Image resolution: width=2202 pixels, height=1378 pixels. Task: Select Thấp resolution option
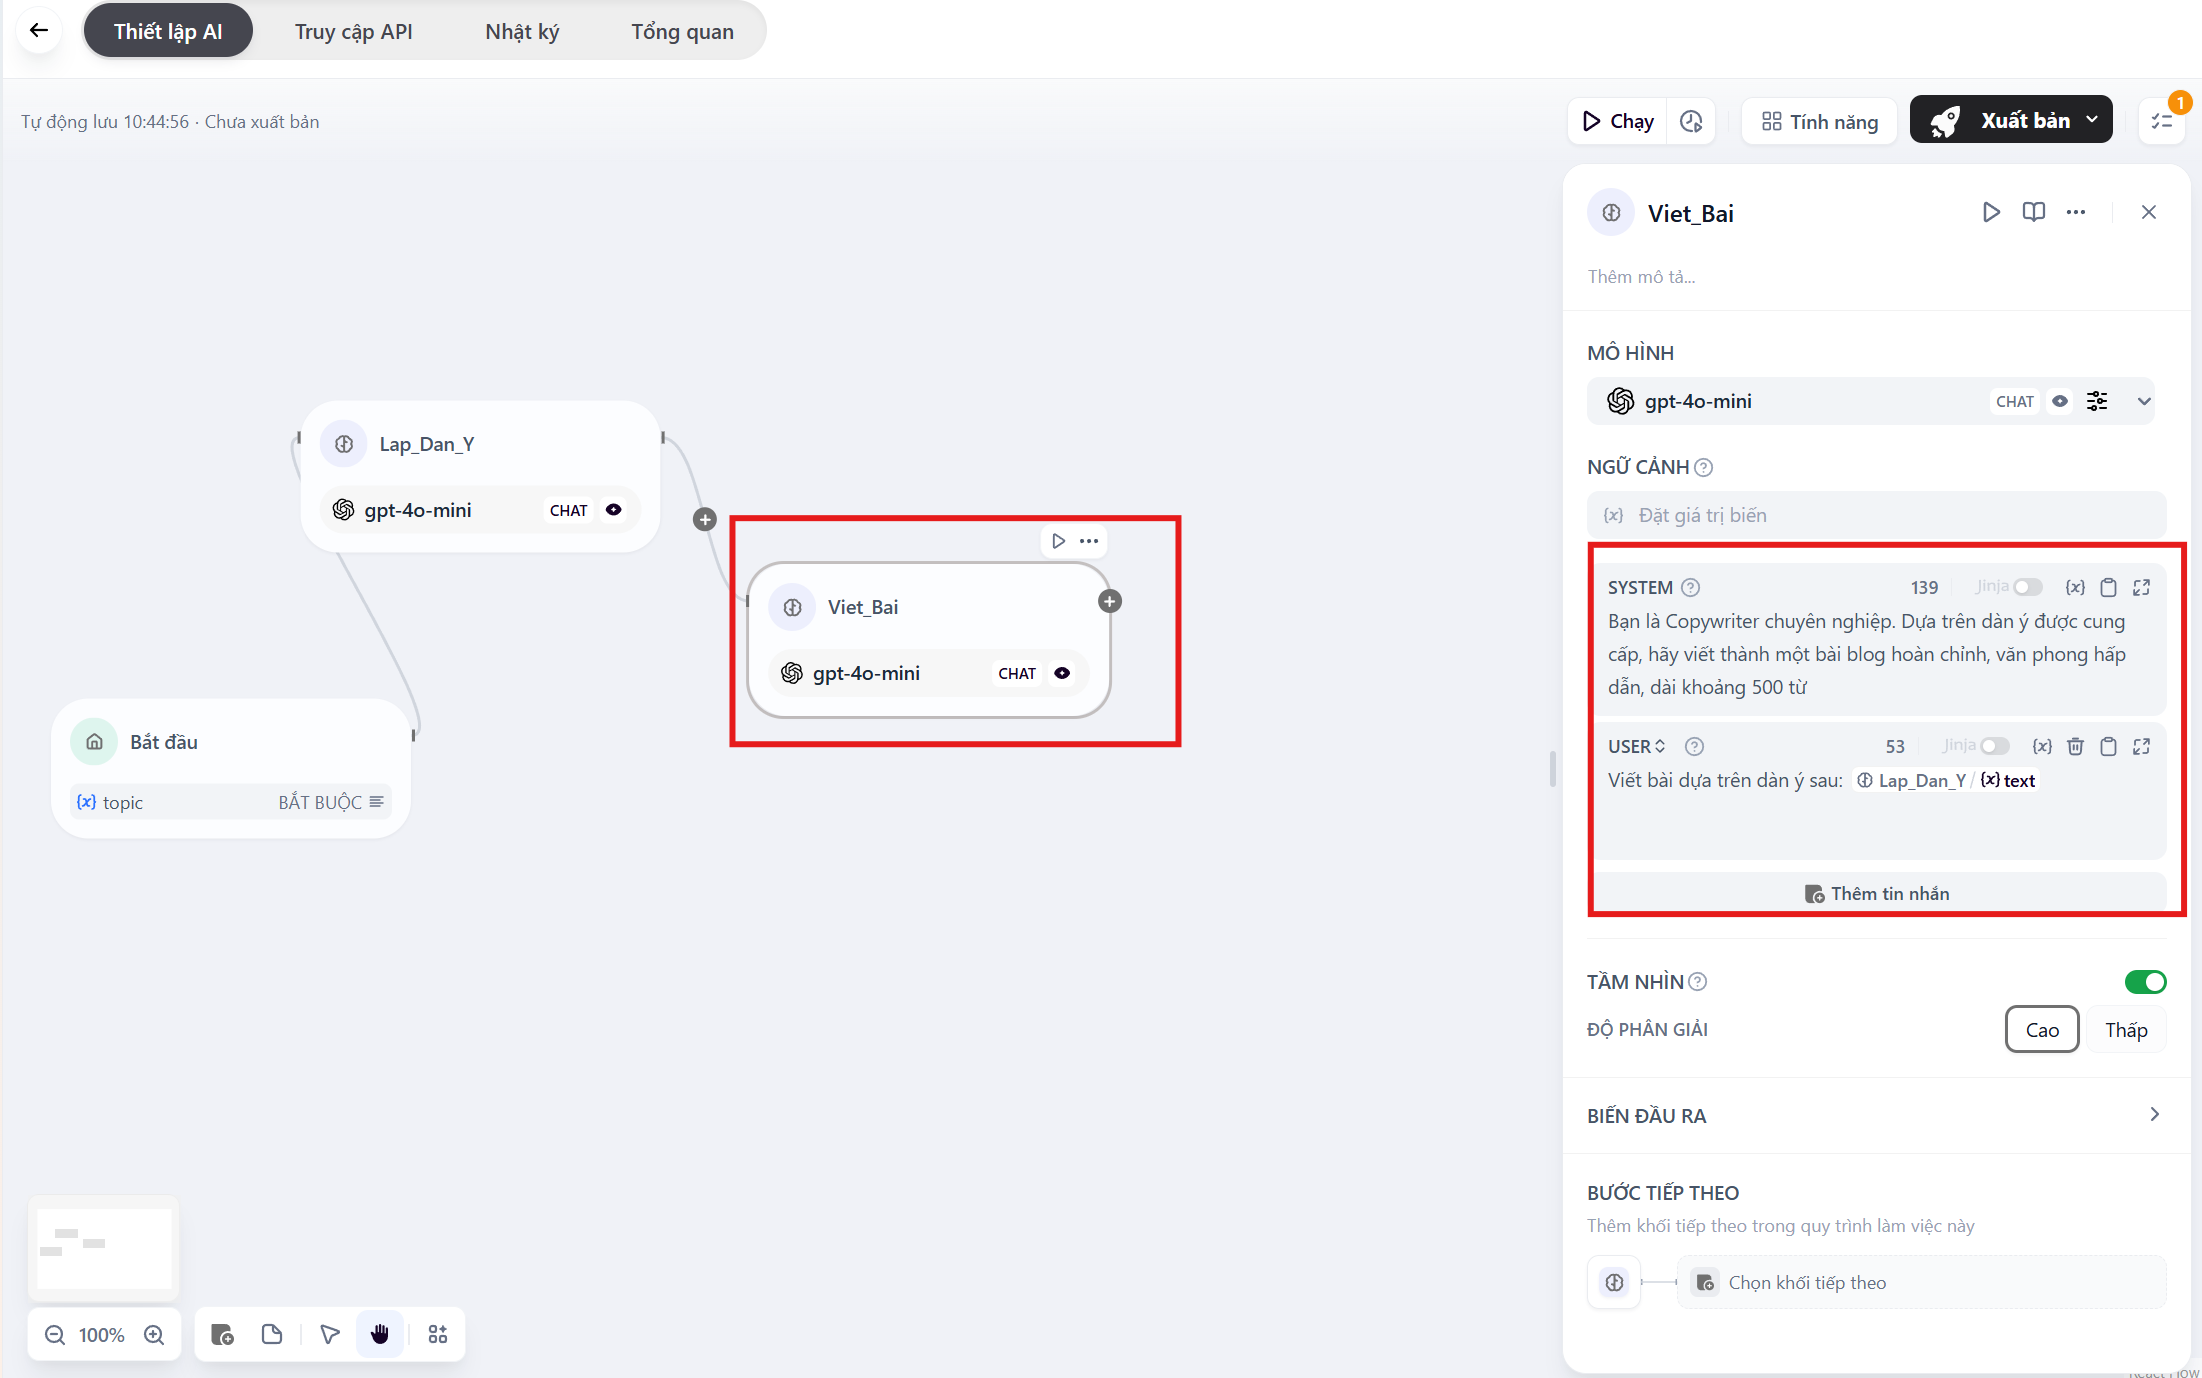click(x=2125, y=1030)
